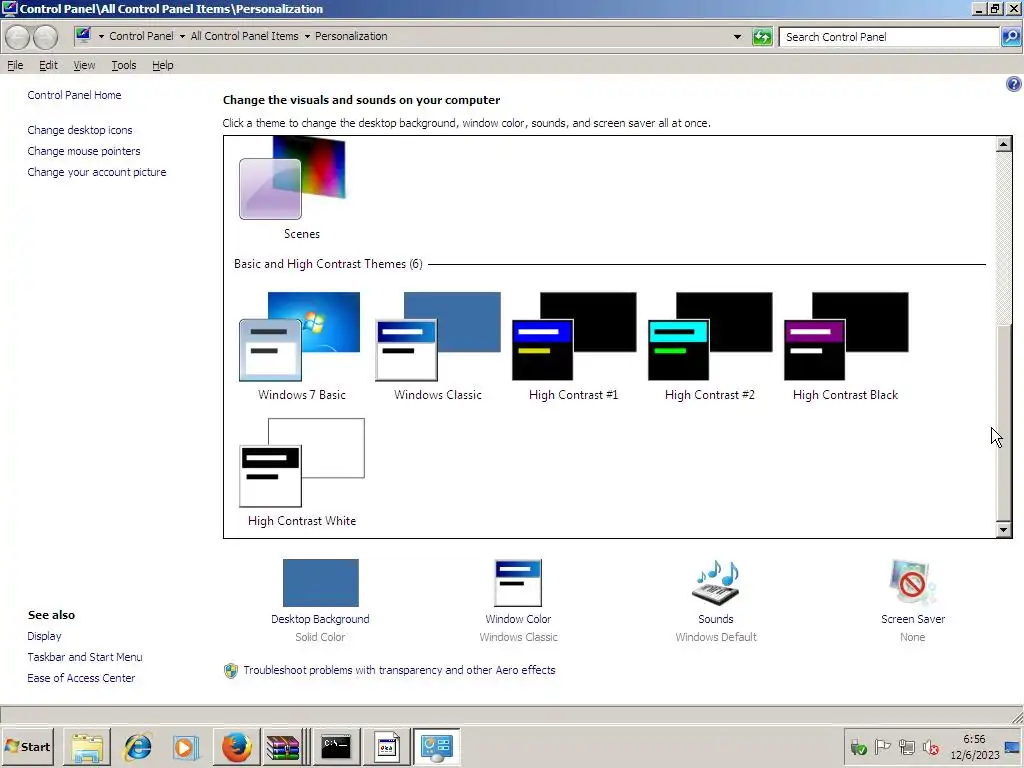
Task: Open the View menu
Action: [84, 65]
